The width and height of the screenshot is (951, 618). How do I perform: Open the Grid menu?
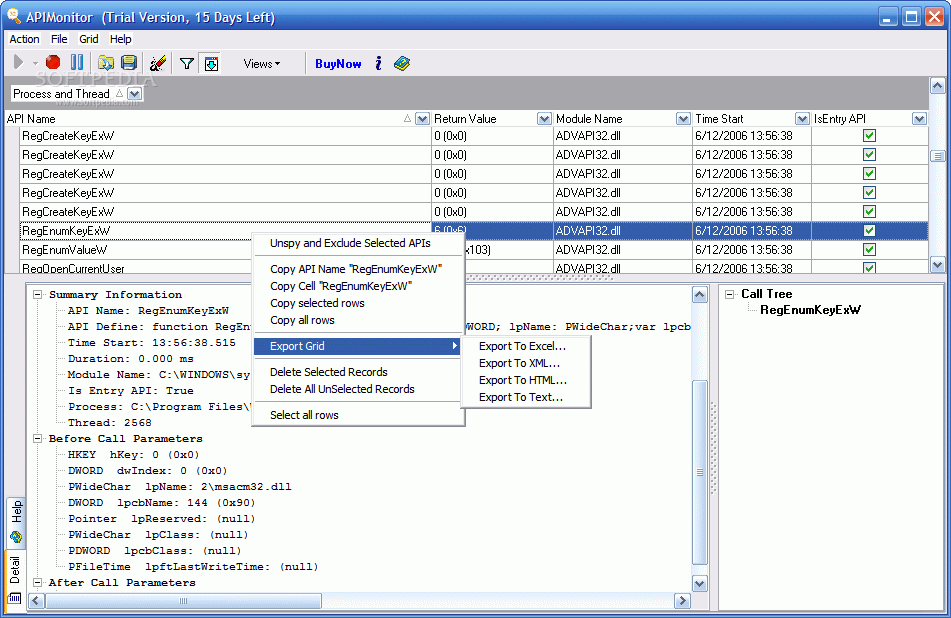click(x=89, y=39)
